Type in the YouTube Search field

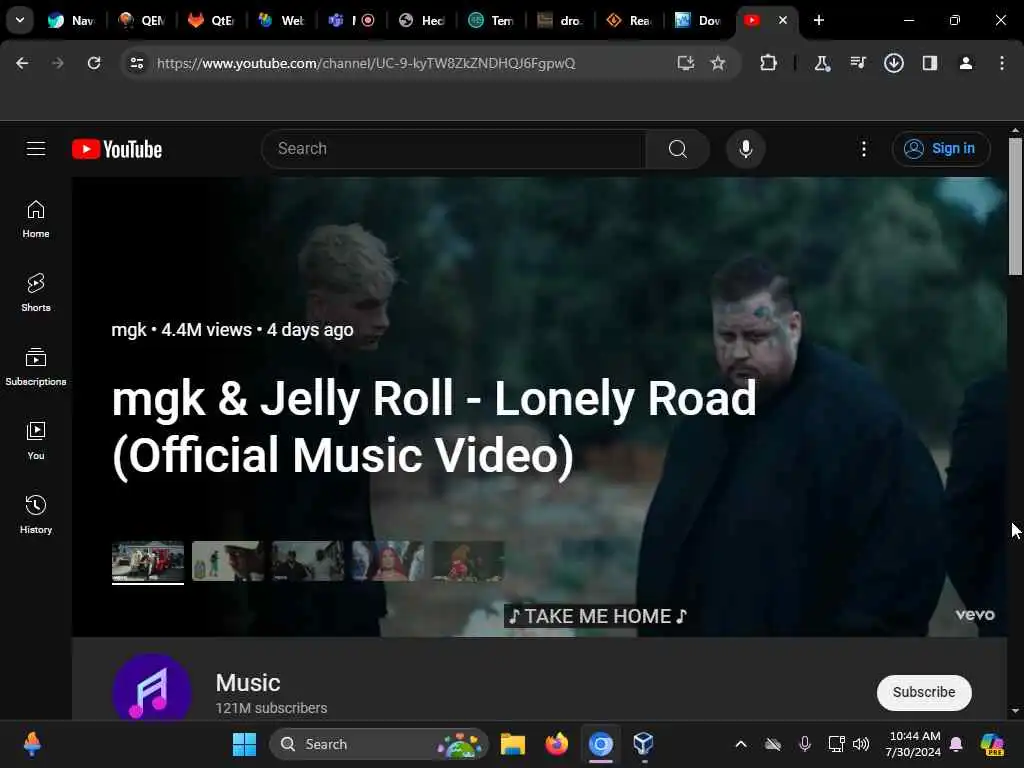[x=453, y=149]
